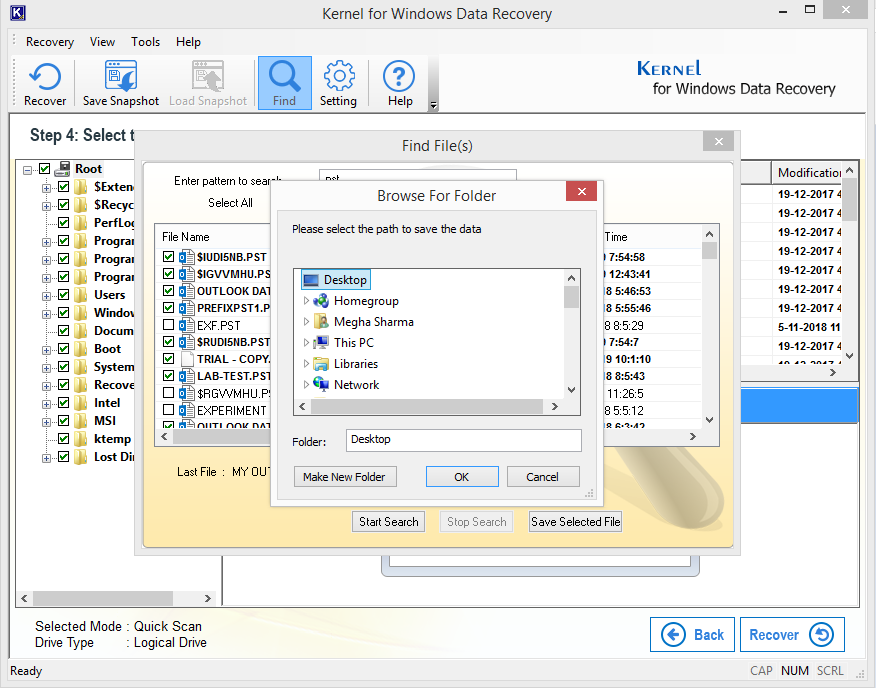Screen dimensions: 876x688
Task: Open the Recovery menu
Action: coord(50,42)
